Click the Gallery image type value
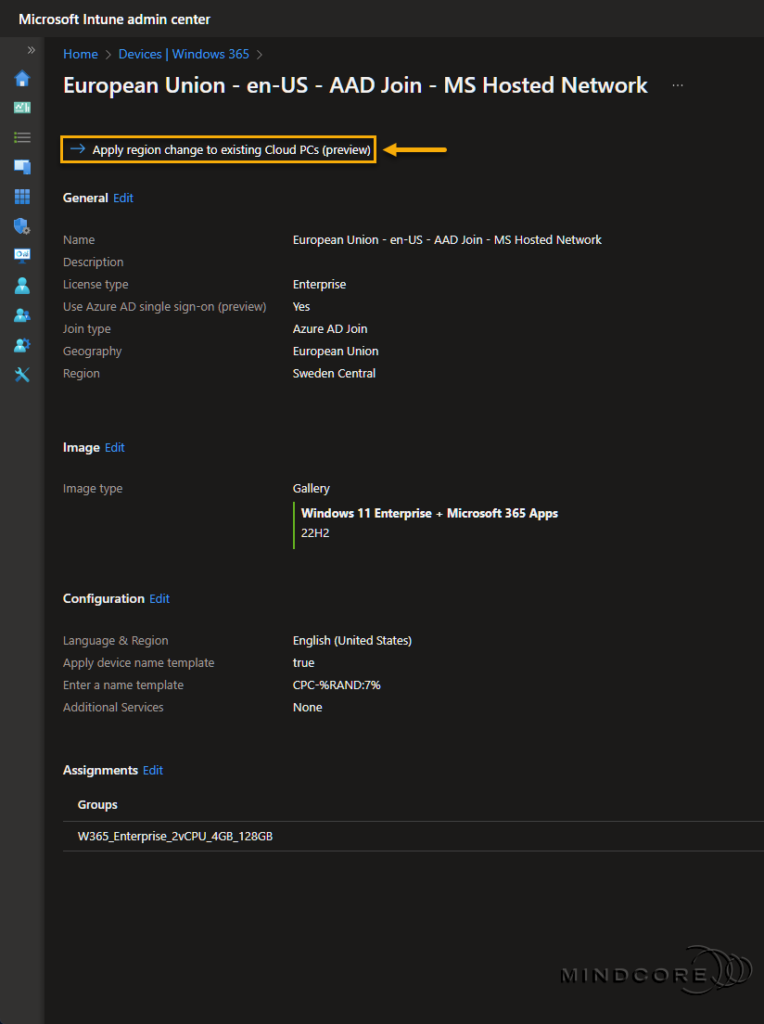The width and height of the screenshot is (764, 1024). coord(311,488)
